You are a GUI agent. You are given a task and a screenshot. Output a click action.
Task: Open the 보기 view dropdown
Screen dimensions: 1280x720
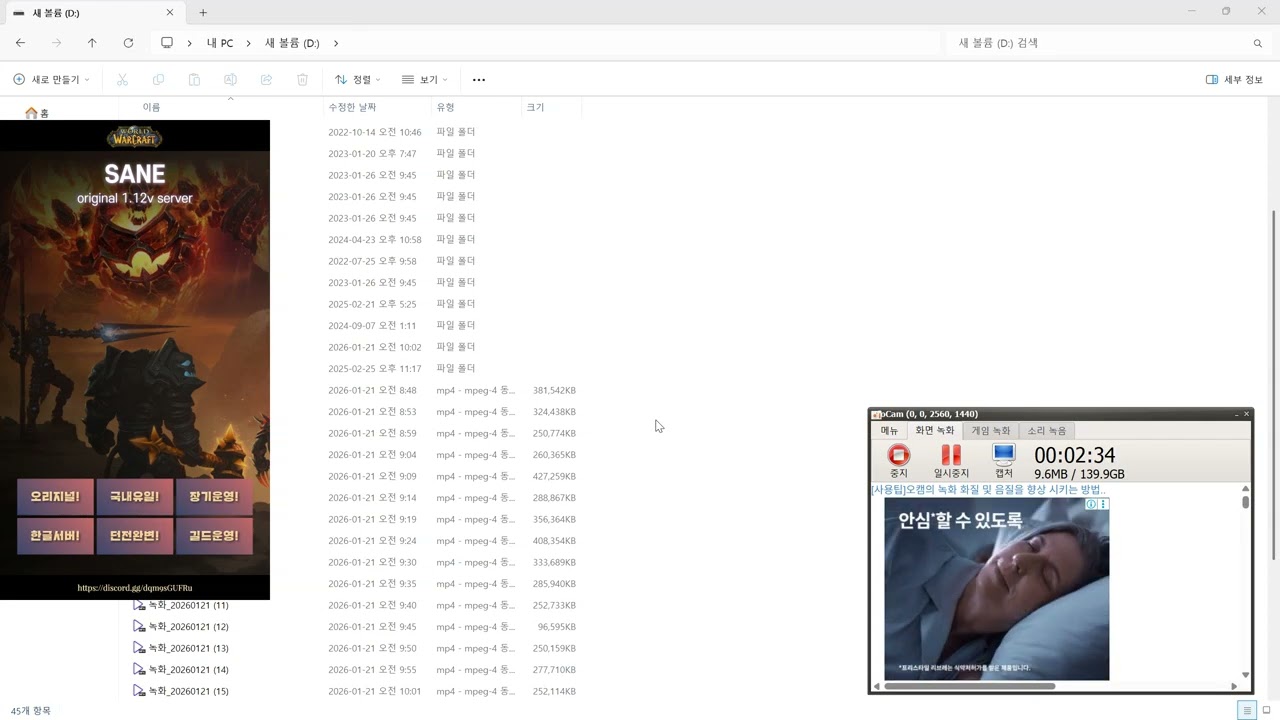(425, 79)
